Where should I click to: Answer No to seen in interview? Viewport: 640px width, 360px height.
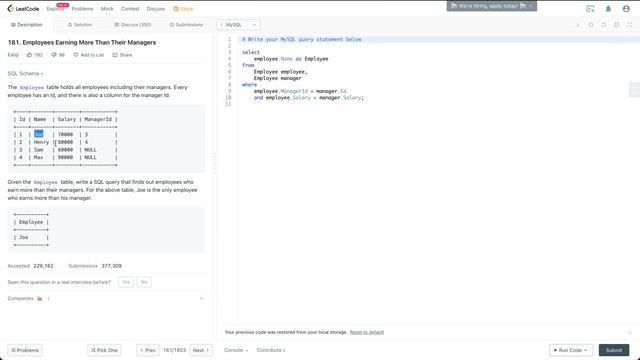[144, 282]
